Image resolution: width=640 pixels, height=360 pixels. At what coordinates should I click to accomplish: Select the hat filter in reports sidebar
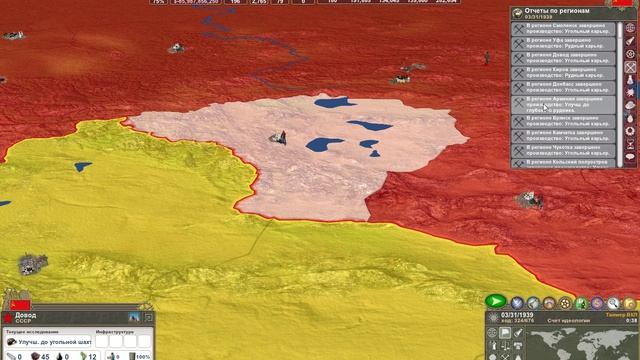click(630, 105)
